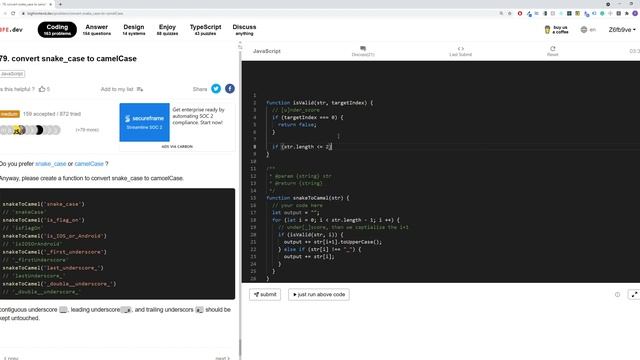Share on Twitter icon

216,89
